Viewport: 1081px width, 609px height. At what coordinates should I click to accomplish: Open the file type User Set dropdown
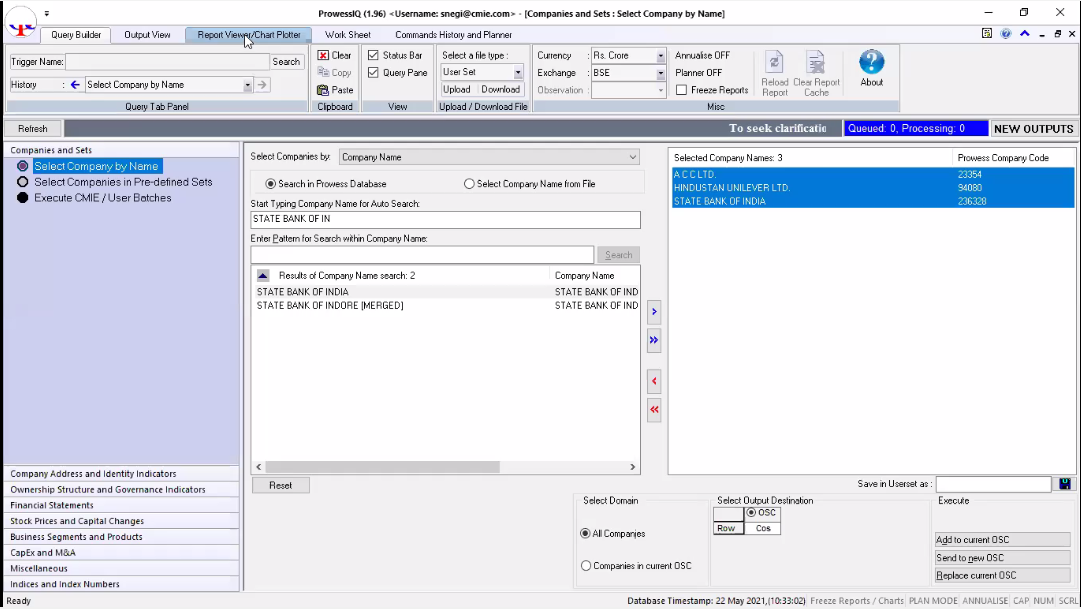pyautogui.click(x=518, y=73)
